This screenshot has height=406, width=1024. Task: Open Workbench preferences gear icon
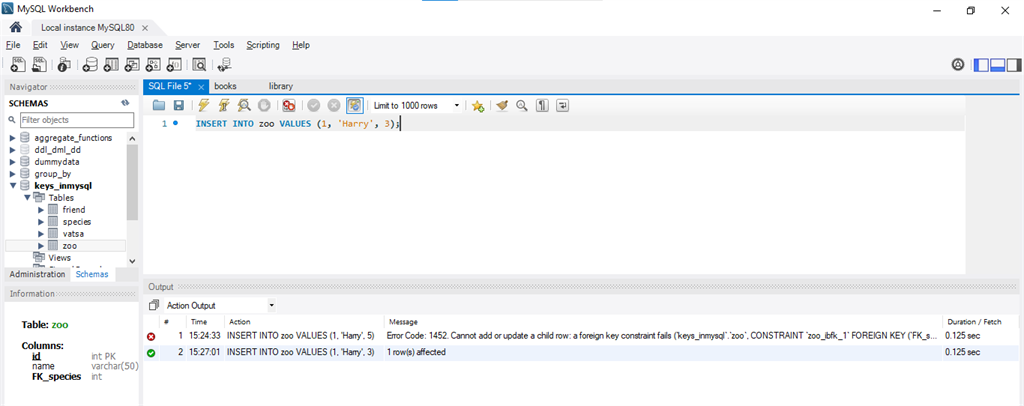958,64
